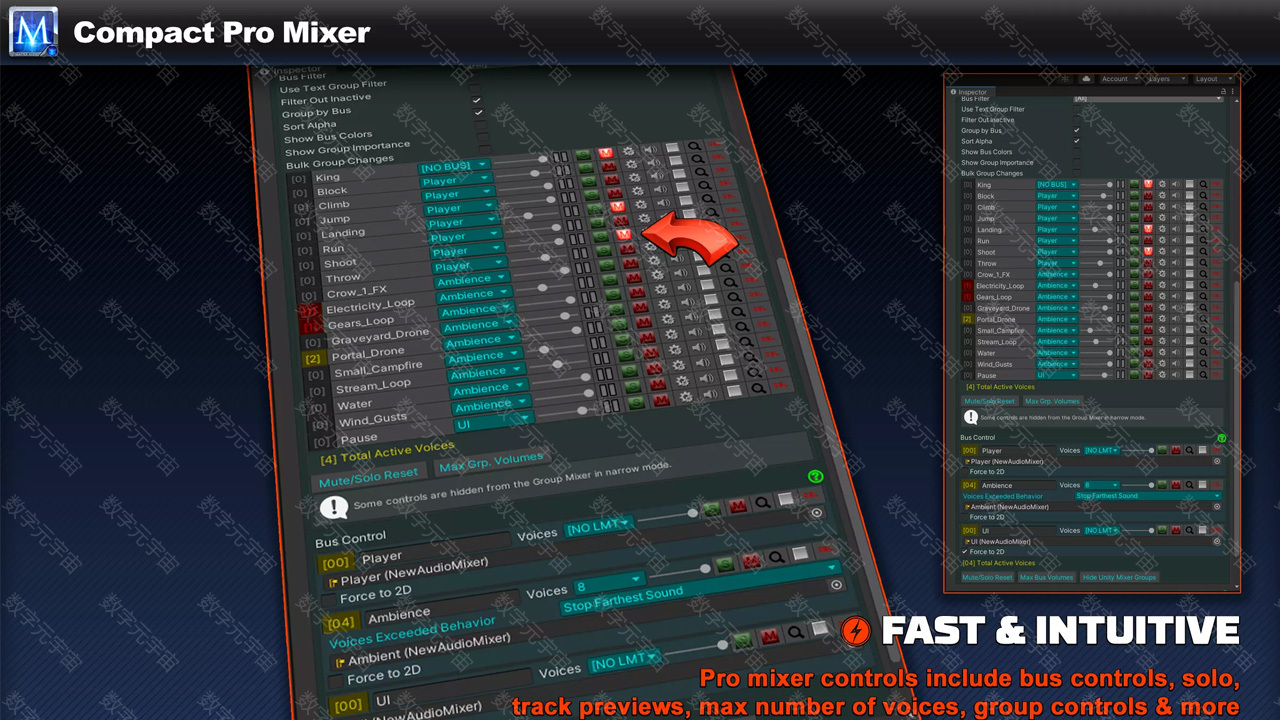Click Mute/Solo Reset above the small-inspector hidden-controls notice

click(x=991, y=401)
